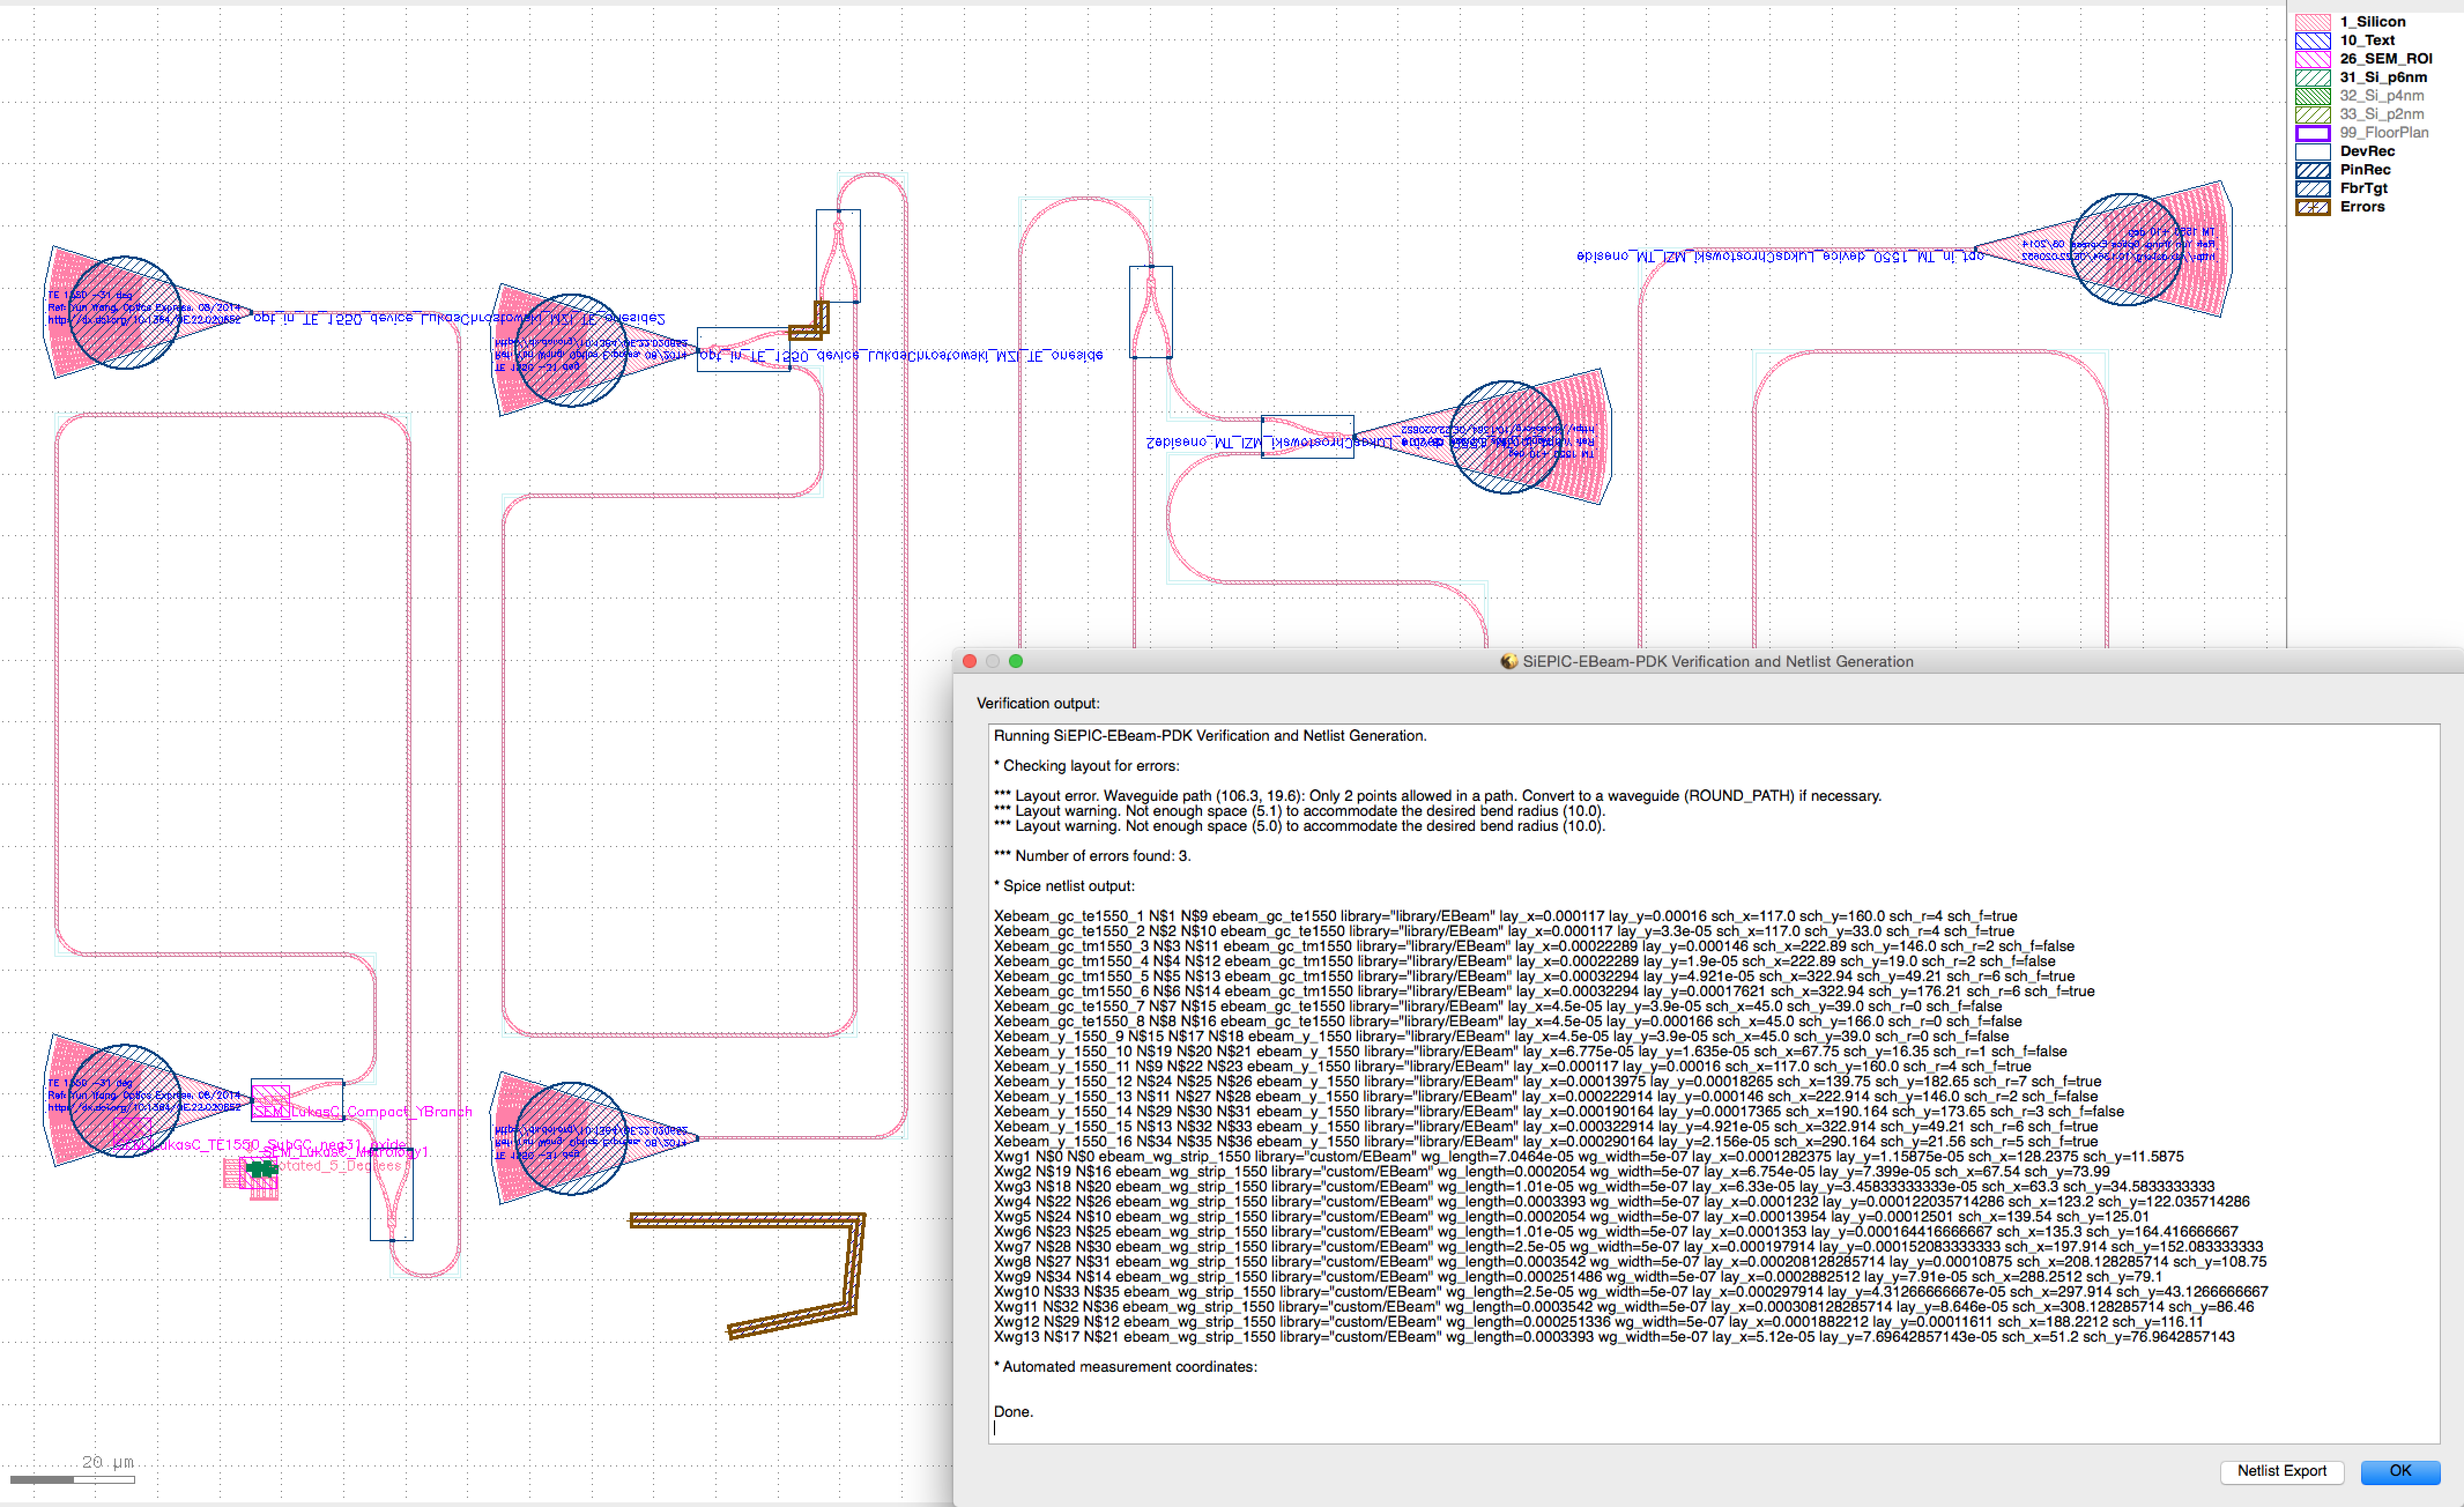Click the 26_SEM_ROI layer pattern icon
Screen dimensions: 2464x1507
pos(2312,59)
